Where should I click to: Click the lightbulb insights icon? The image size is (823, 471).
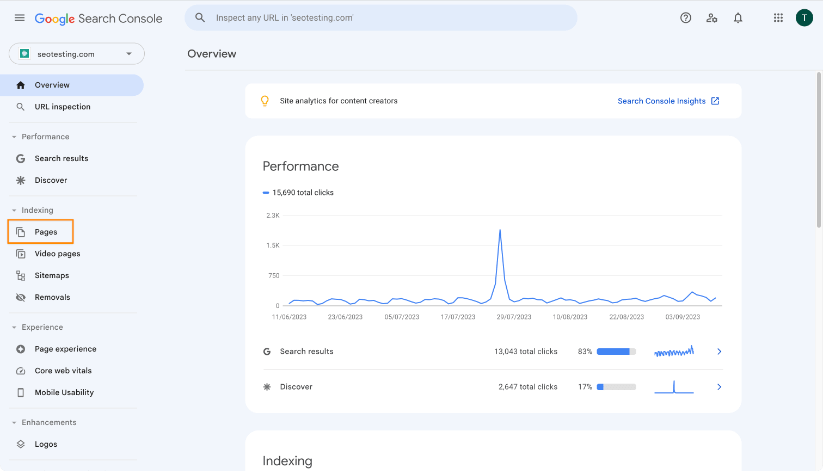265,101
